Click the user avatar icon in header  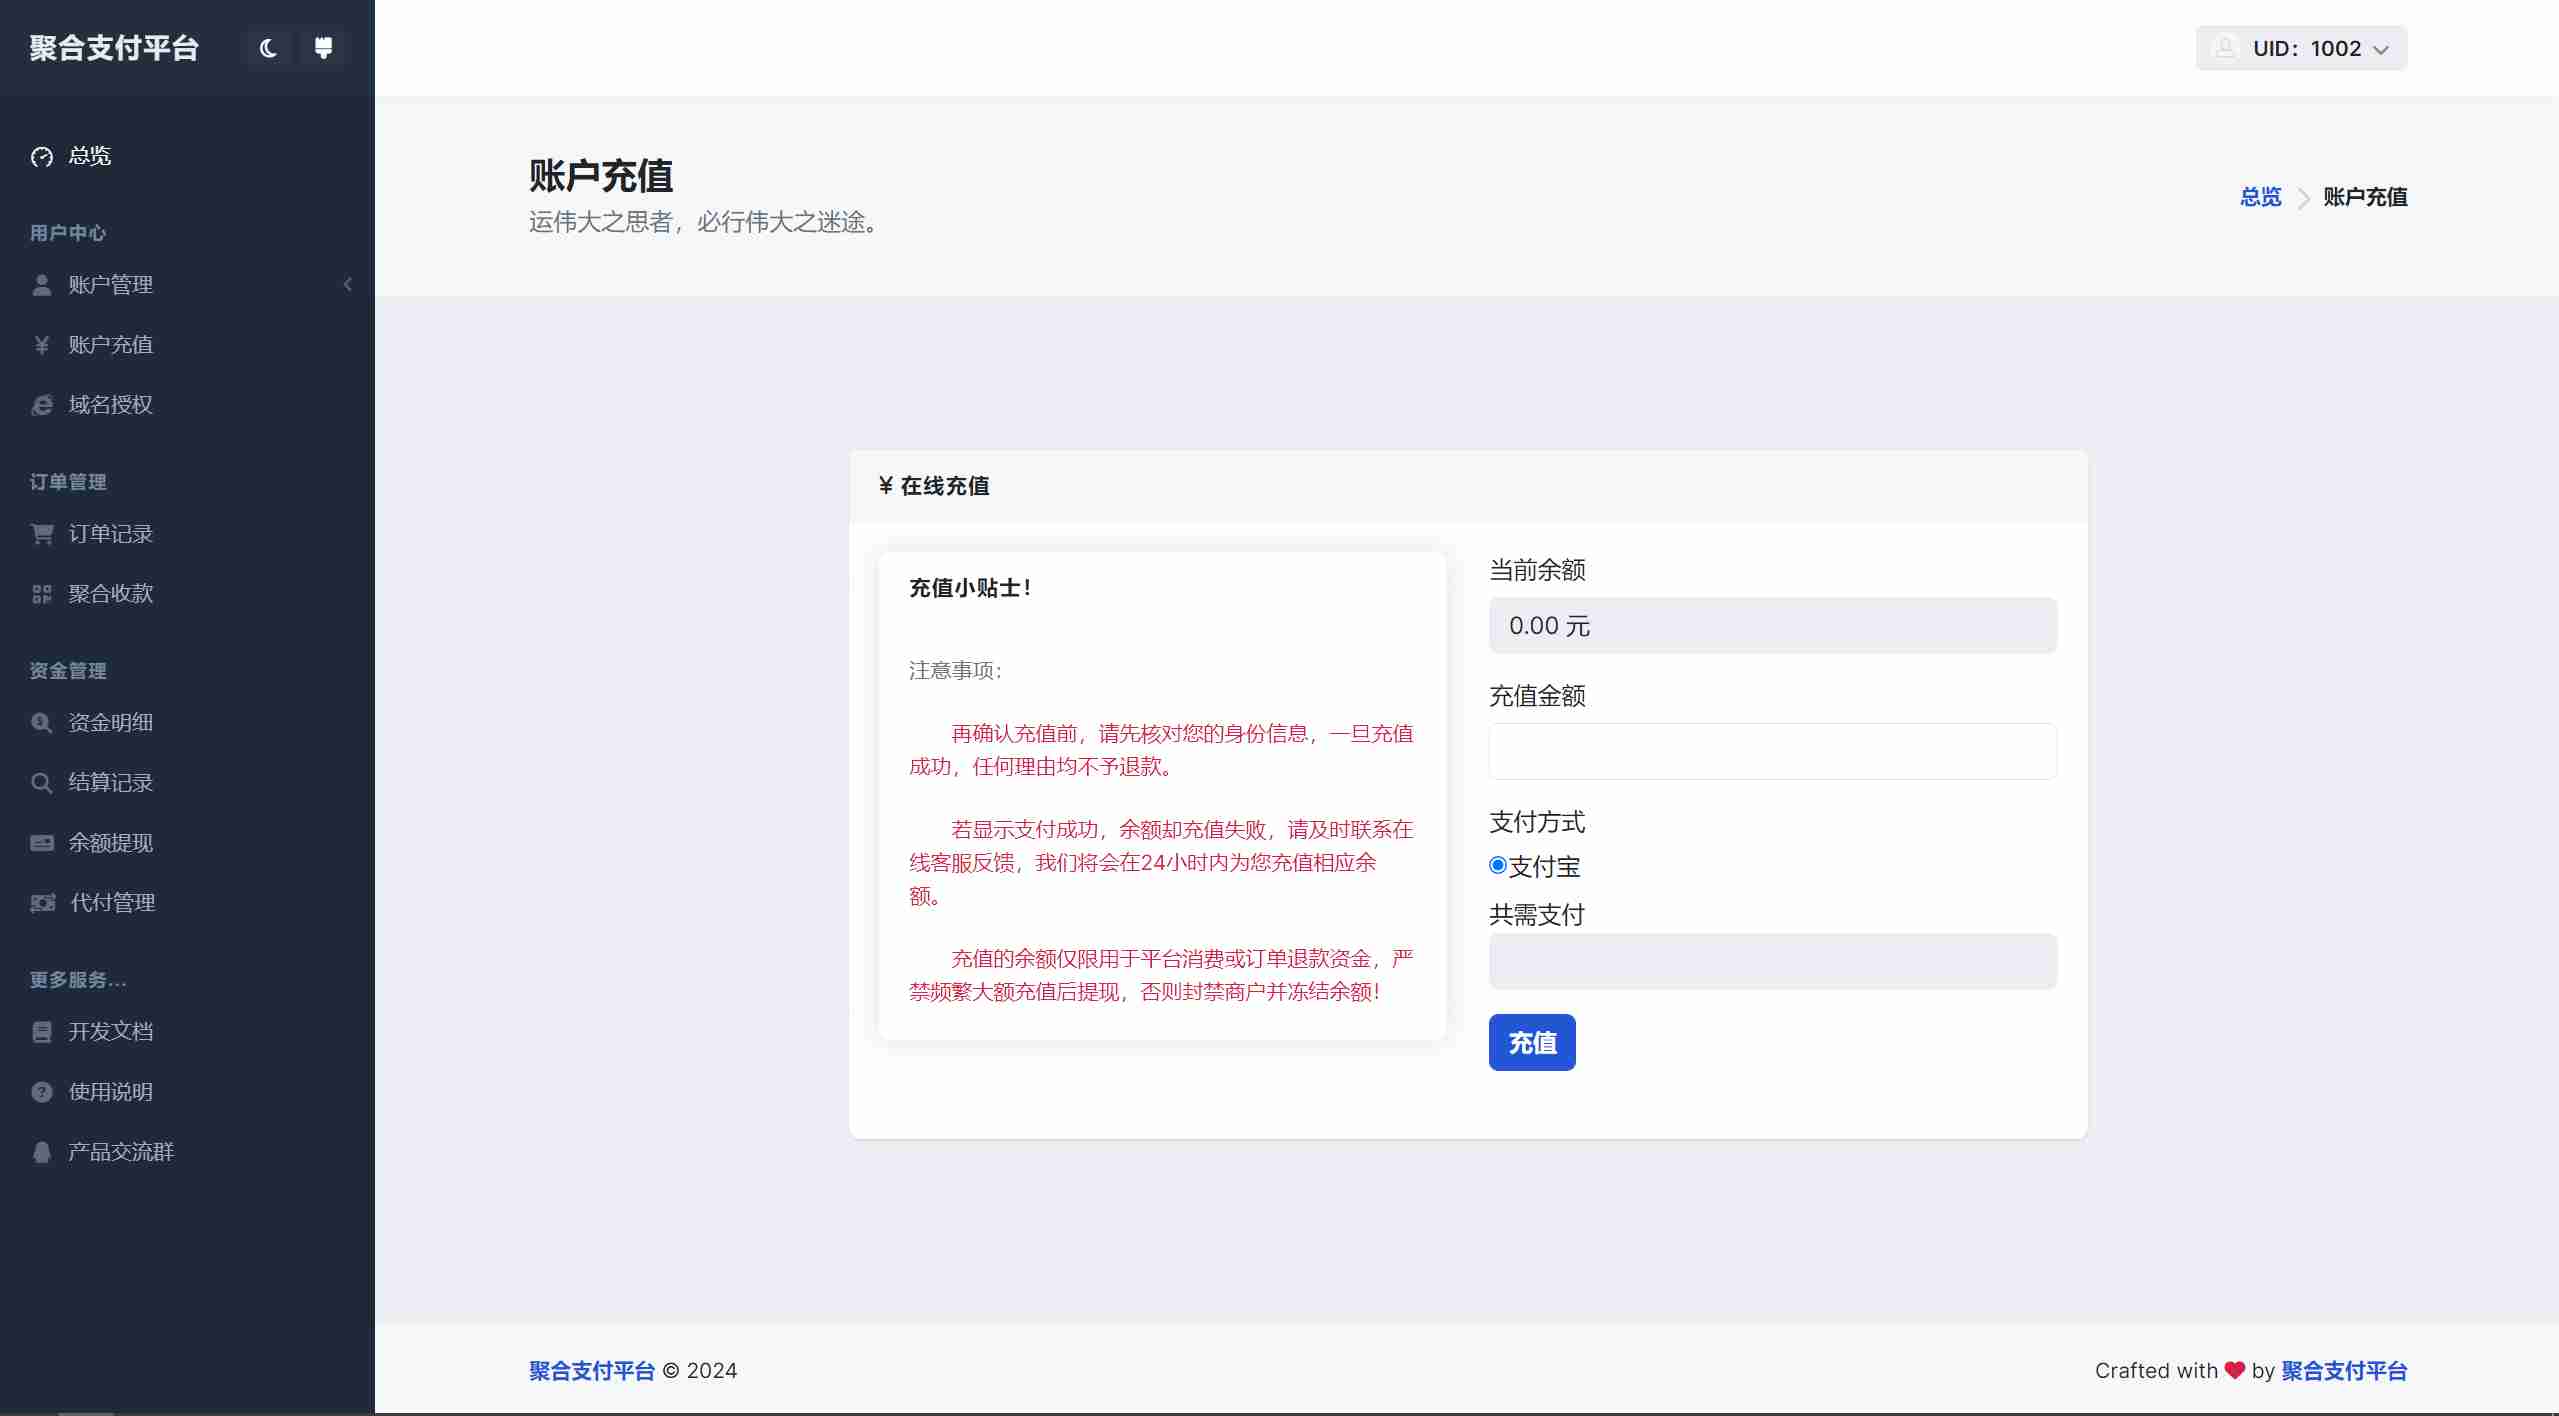tap(2225, 48)
